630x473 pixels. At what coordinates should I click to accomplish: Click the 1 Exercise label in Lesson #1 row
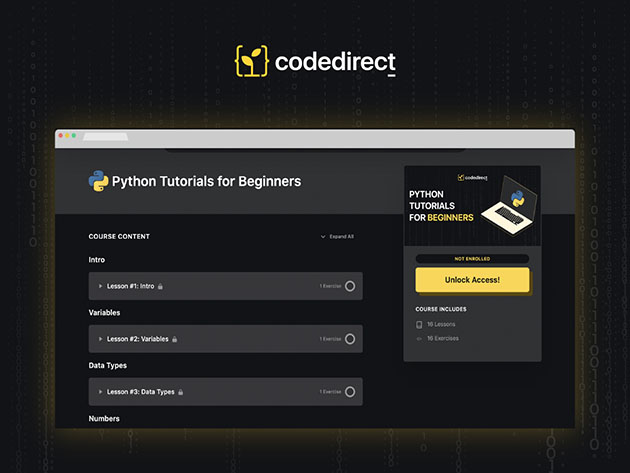(x=330, y=286)
